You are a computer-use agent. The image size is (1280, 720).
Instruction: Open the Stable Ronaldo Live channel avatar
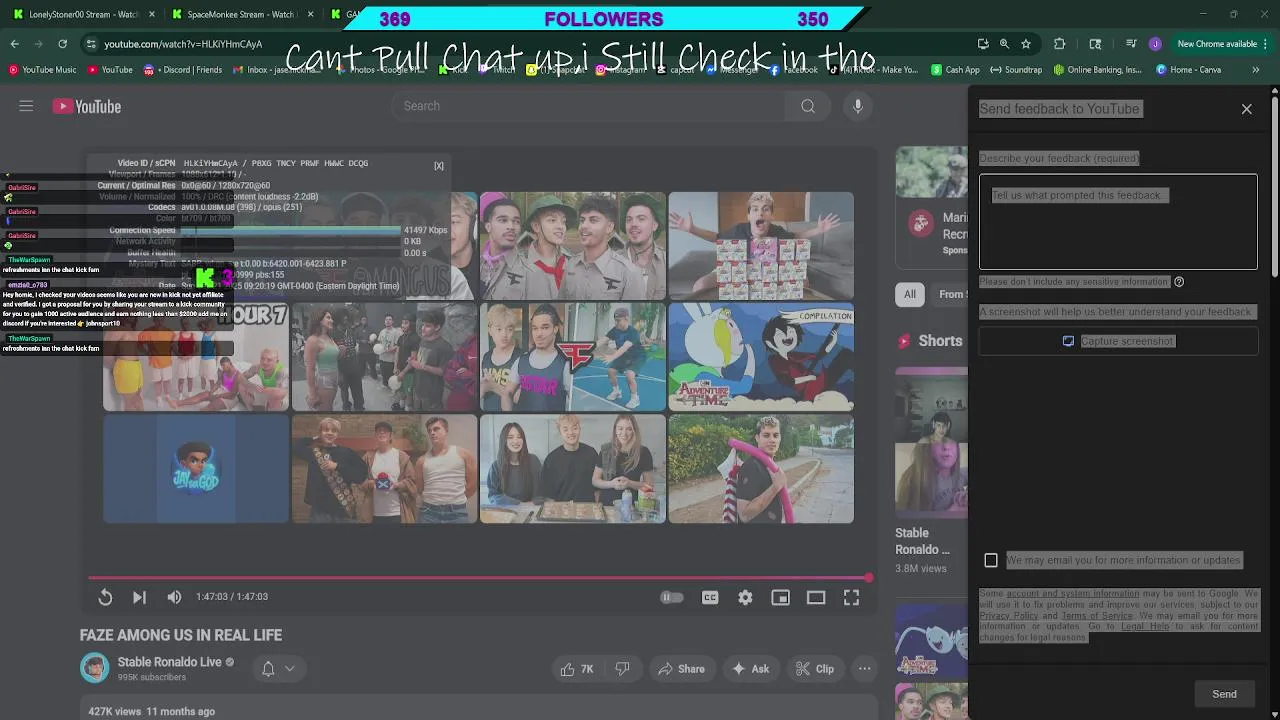[94, 668]
